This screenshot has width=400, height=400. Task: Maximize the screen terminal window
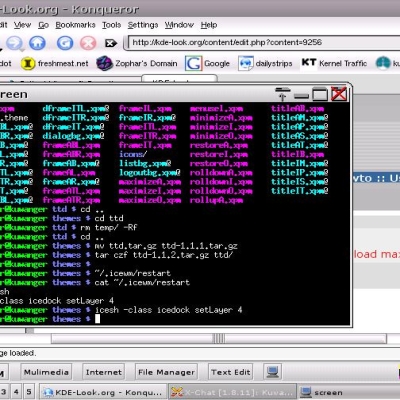coord(320,94)
